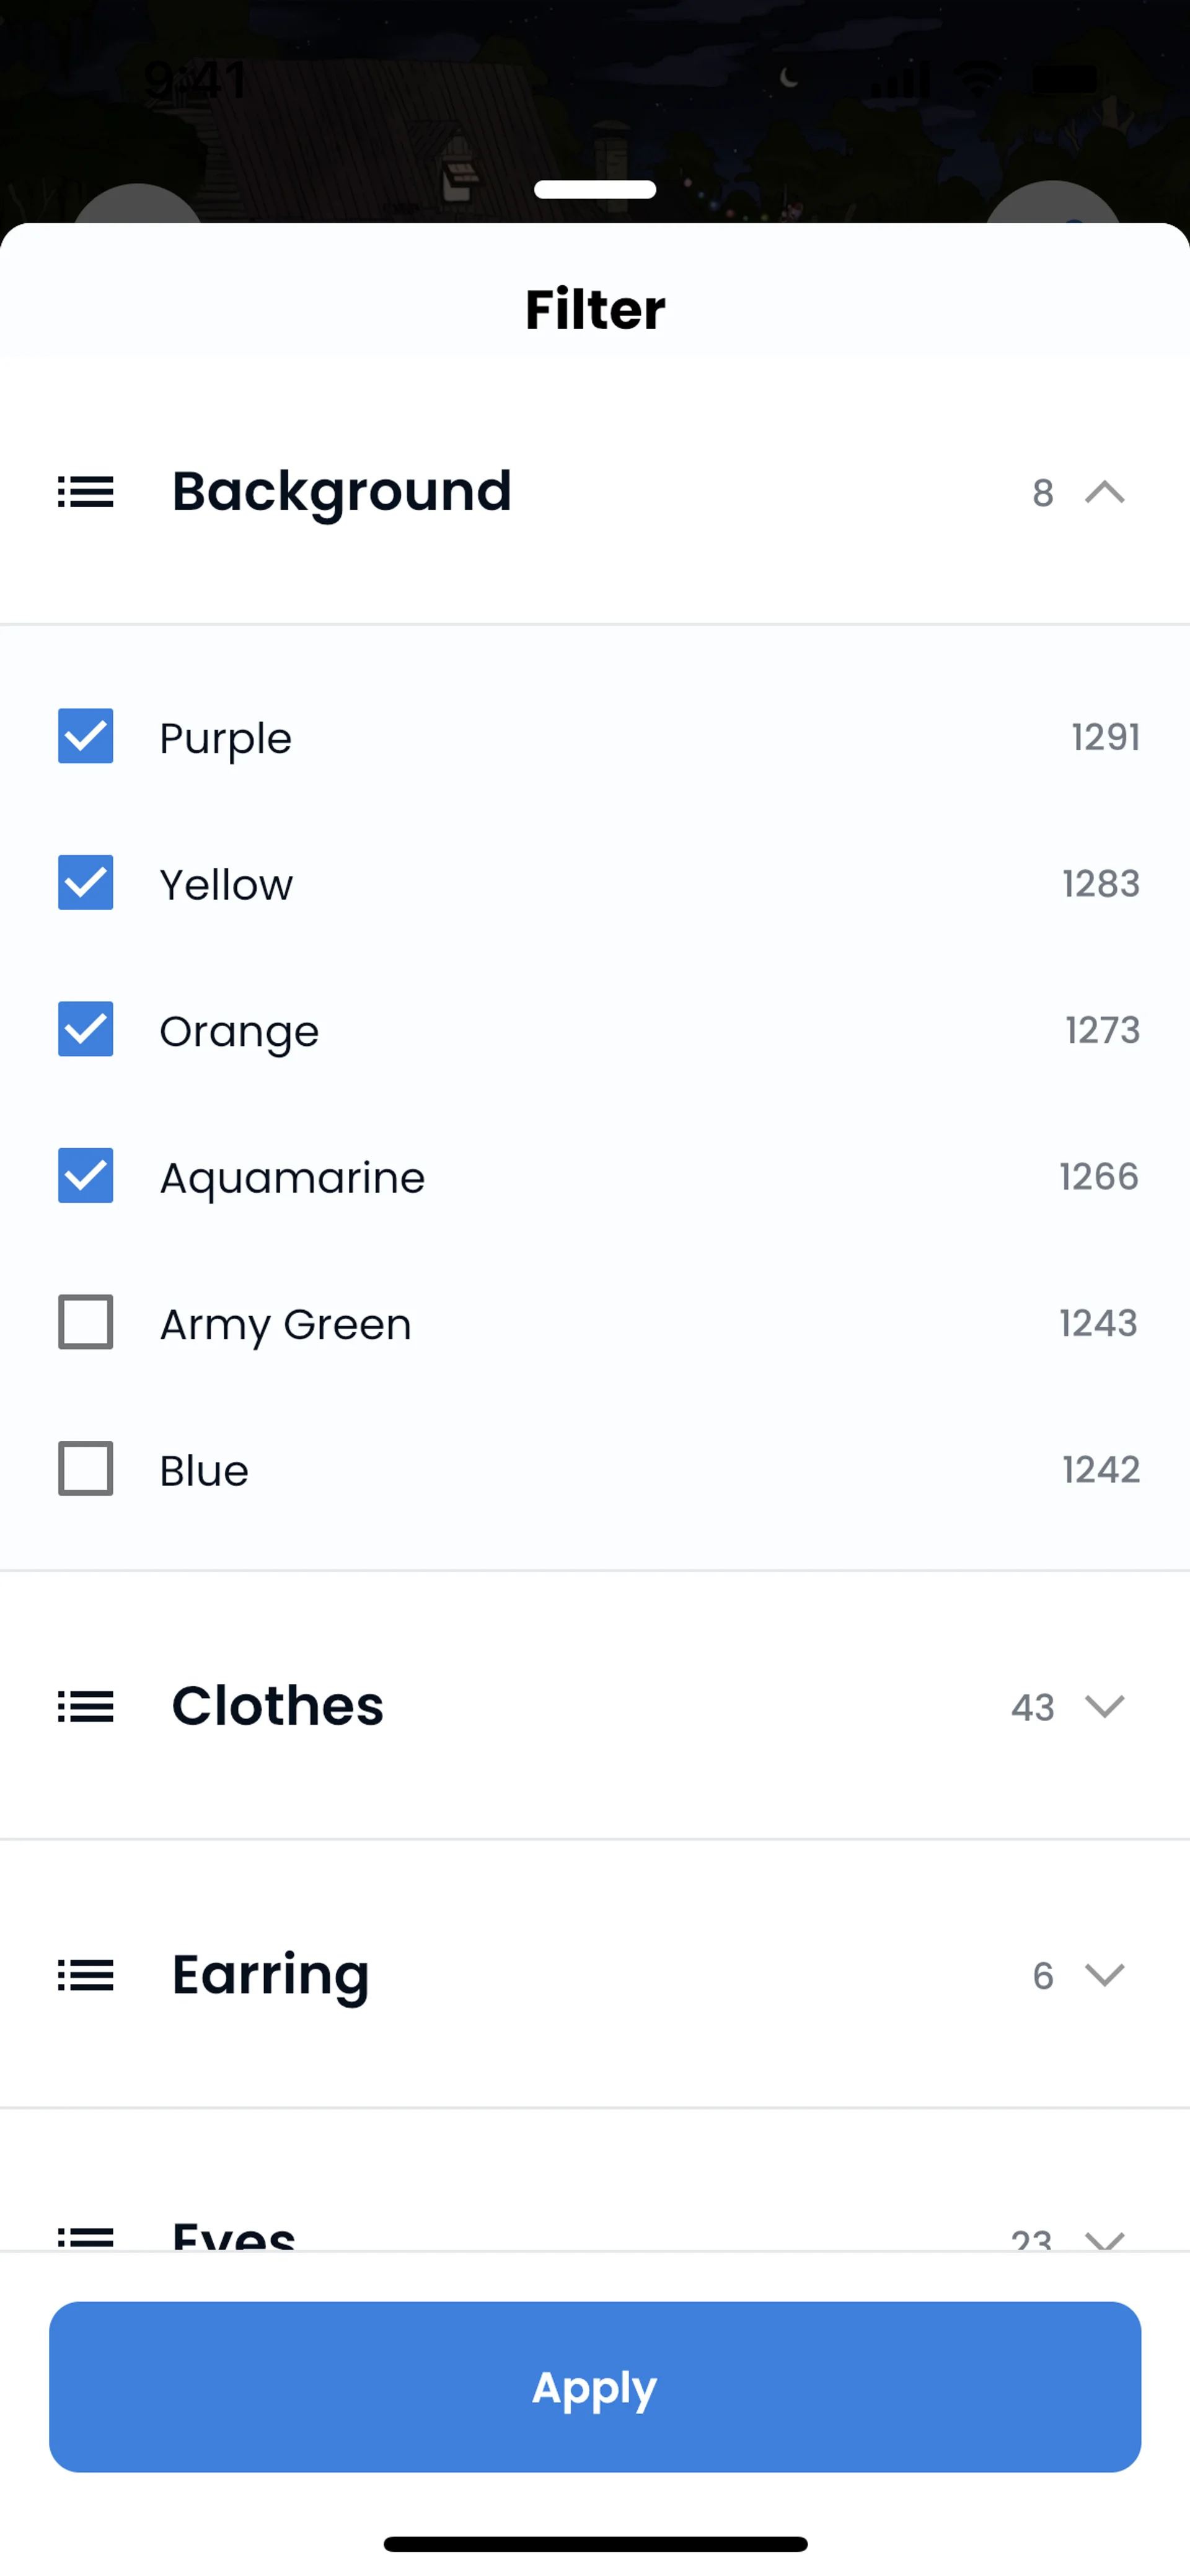Click the list icon beside Background

[86, 492]
